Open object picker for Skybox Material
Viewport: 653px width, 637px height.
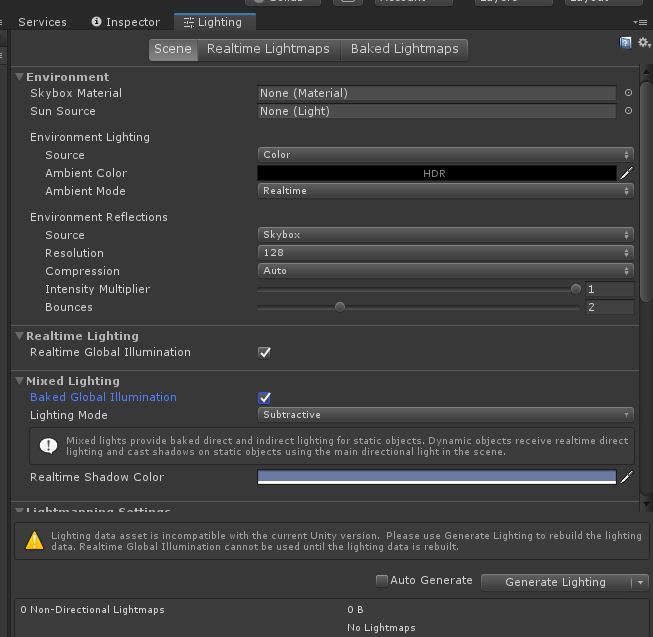pos(628,93)
